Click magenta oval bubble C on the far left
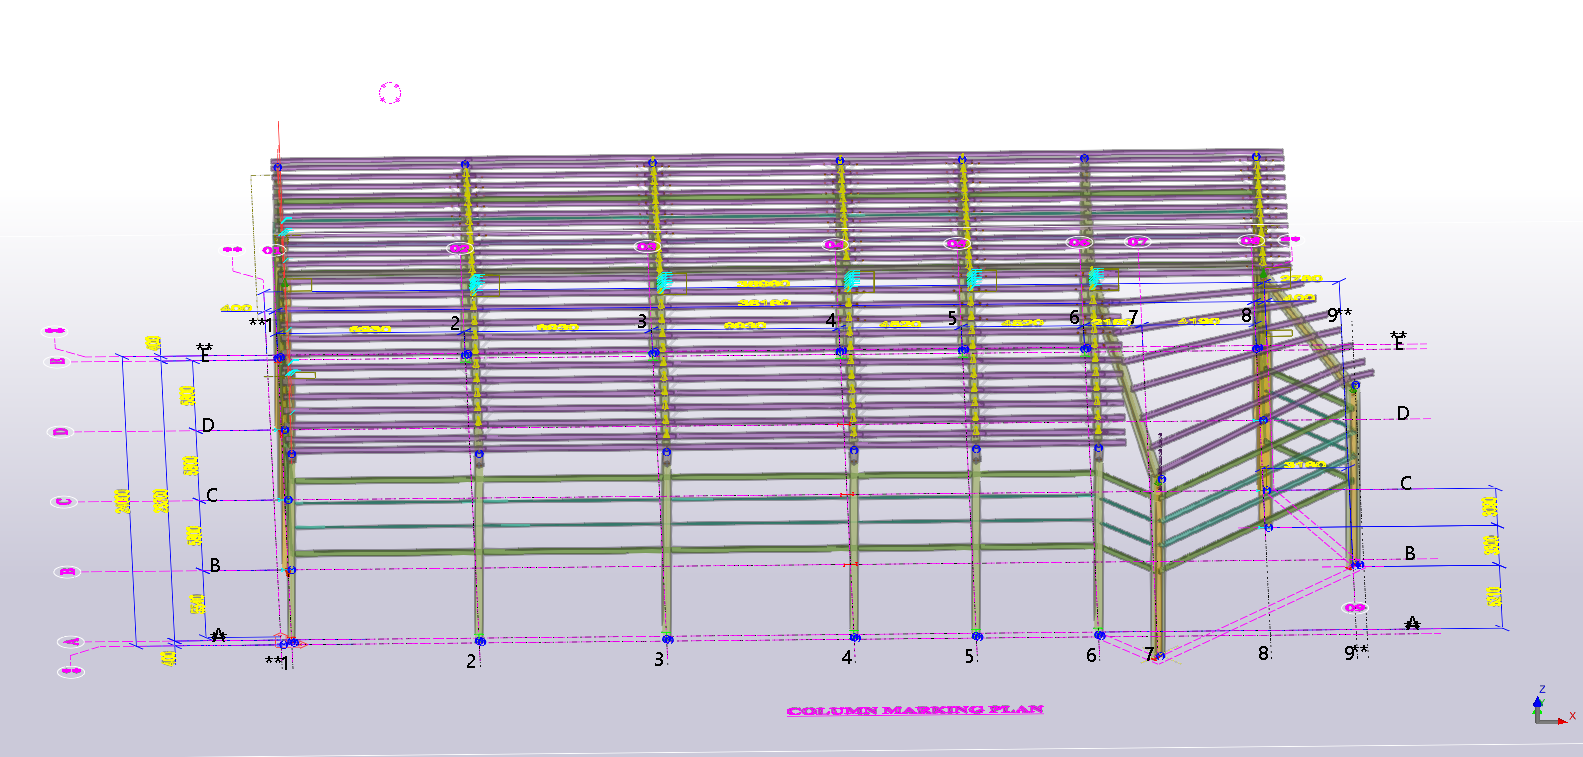Screen dimensions: 1583x757 (x=63, y=501)
